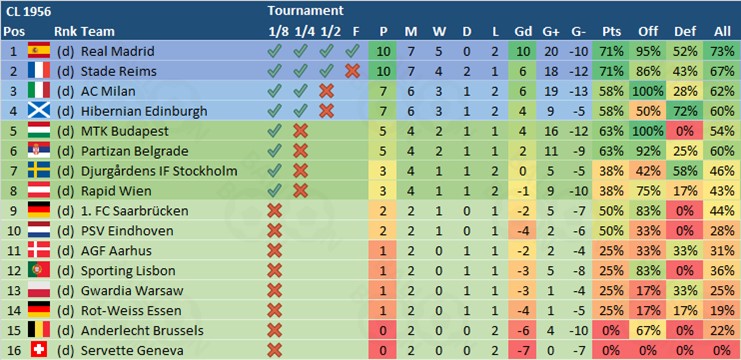Click the Pts column header
This screenshot has height=360, width=741.
pyautogui.click(x=612, y=32)
